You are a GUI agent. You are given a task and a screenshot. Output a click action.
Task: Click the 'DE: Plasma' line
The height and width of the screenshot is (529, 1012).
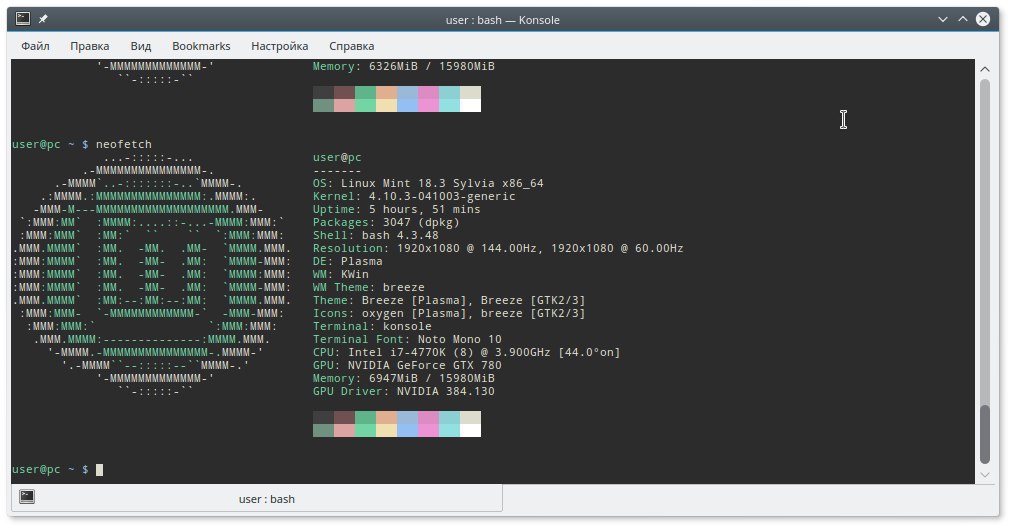347,261
